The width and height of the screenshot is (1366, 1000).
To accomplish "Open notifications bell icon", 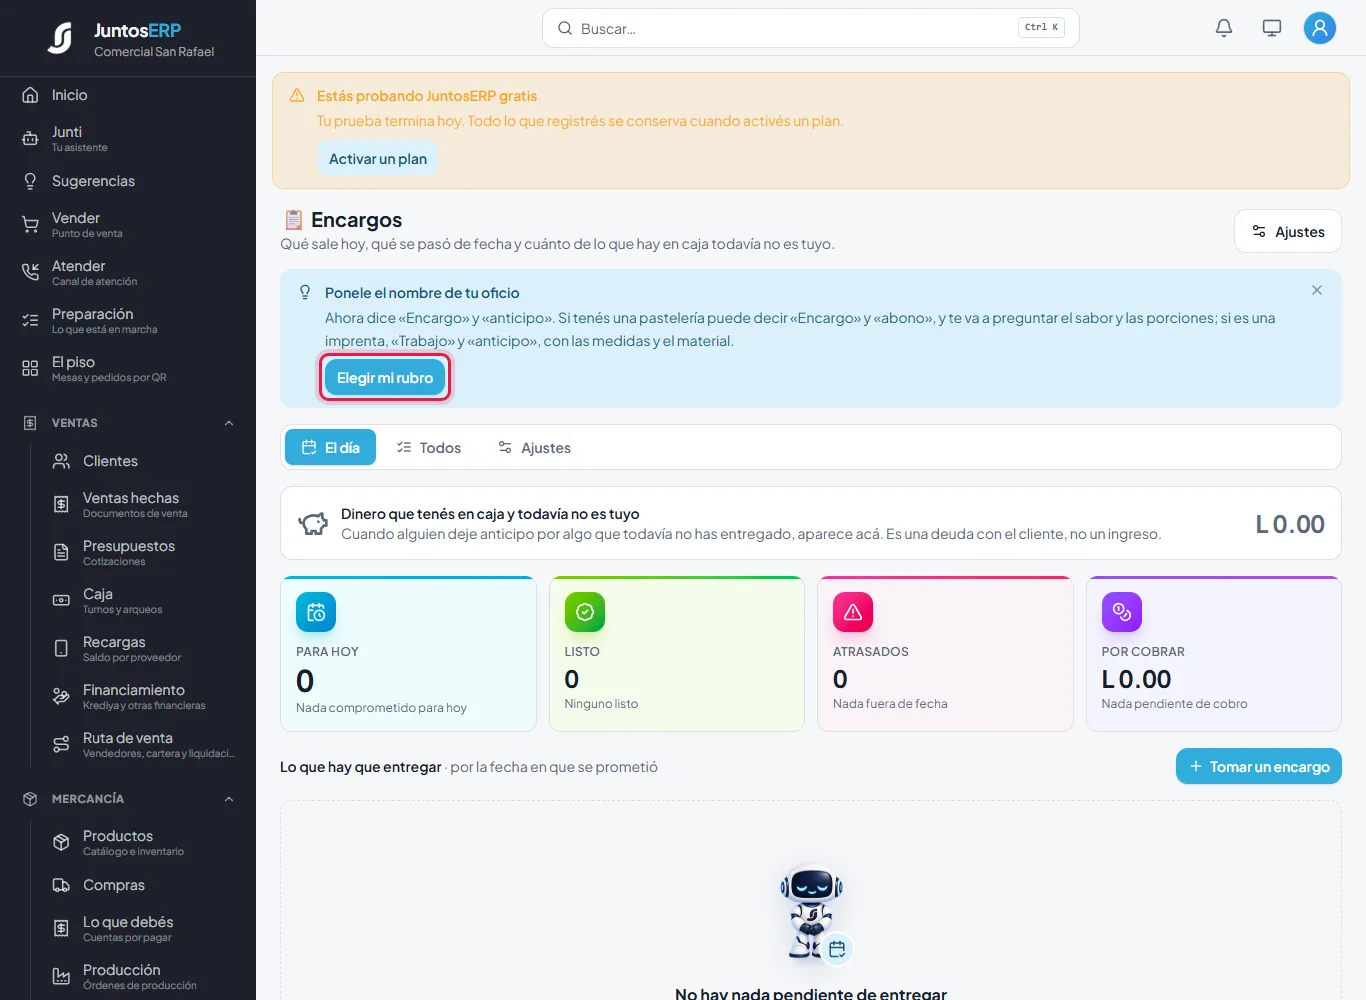I will point(1224,28).
